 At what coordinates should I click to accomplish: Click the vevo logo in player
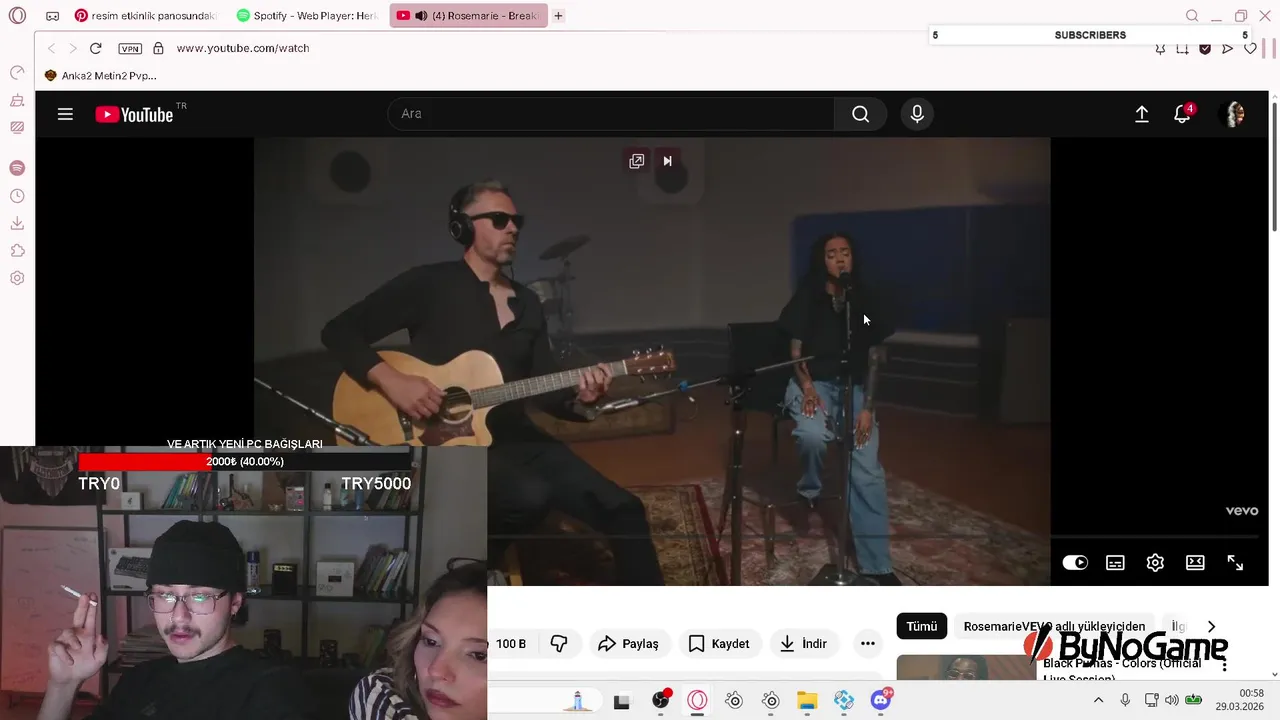(1242, 511)
